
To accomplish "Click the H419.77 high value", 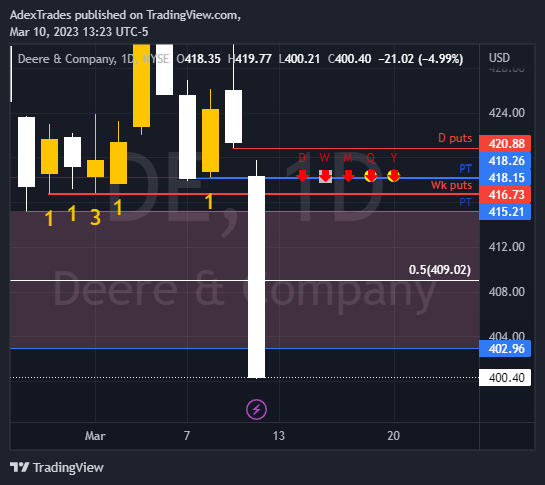I will click(250, 59).
